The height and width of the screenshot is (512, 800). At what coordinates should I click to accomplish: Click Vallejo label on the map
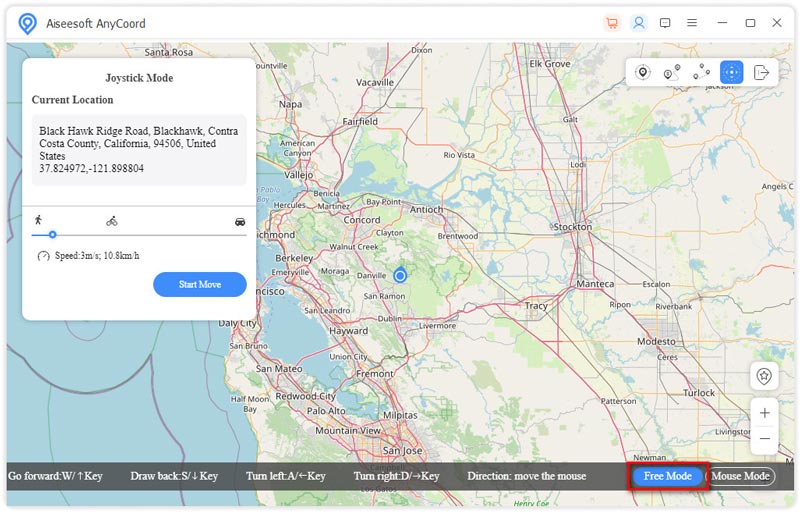(298, 175)
